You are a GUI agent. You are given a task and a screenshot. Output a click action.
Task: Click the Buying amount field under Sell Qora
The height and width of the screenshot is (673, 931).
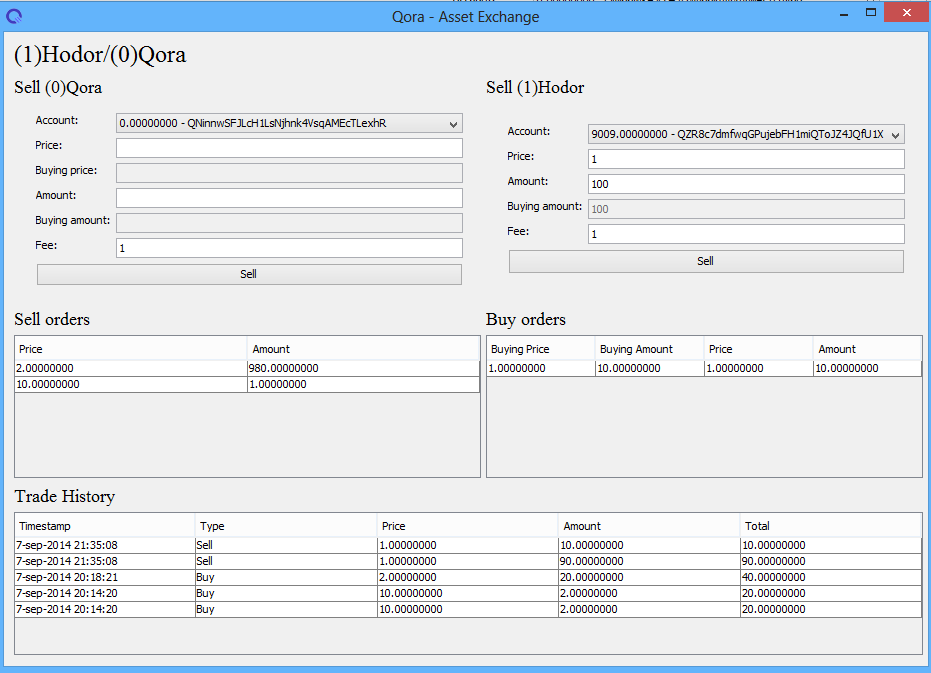click(289, 223)
